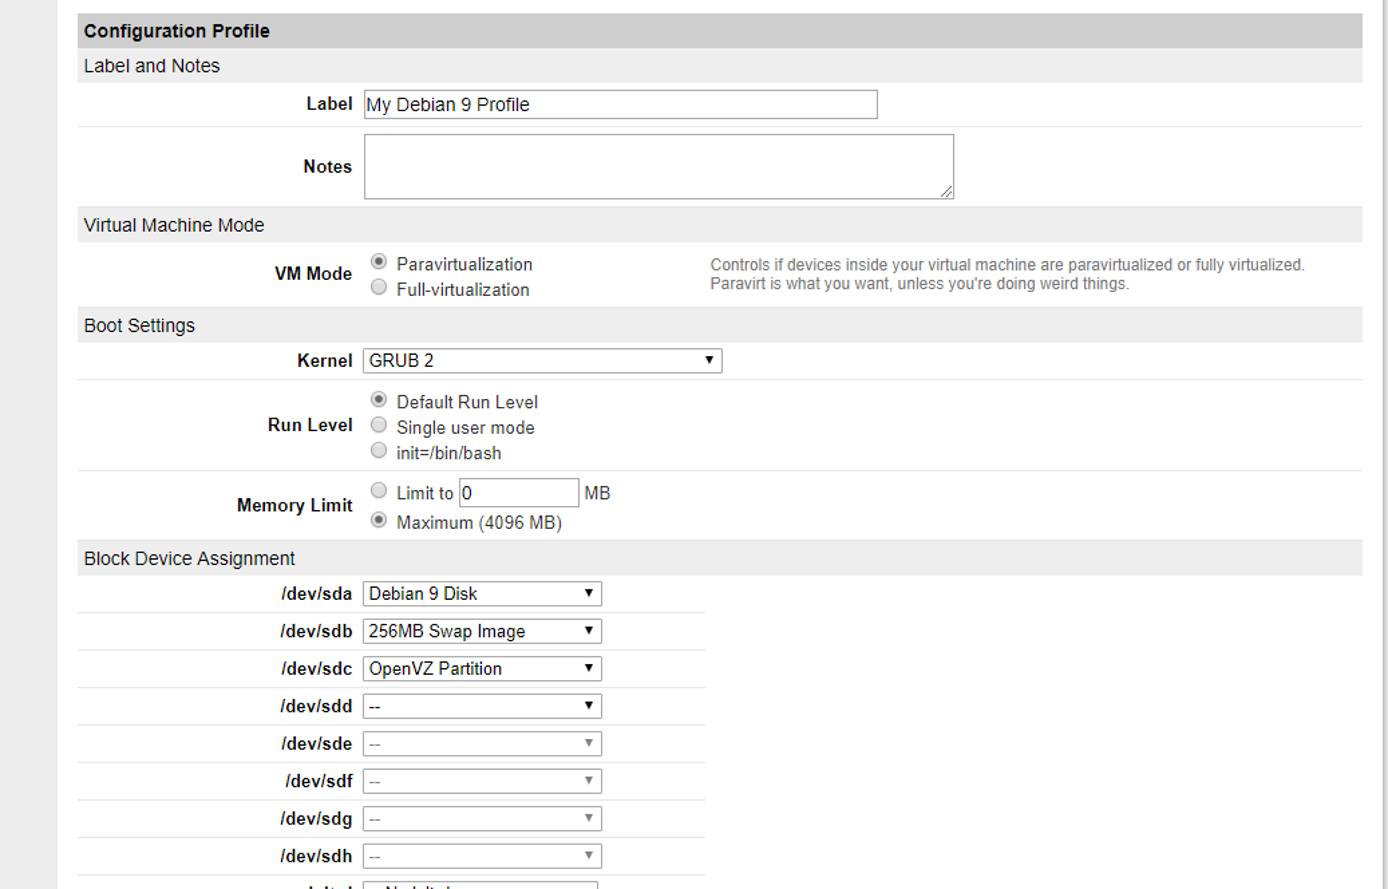Select Full-virtualization mode

tap(378, 287)
